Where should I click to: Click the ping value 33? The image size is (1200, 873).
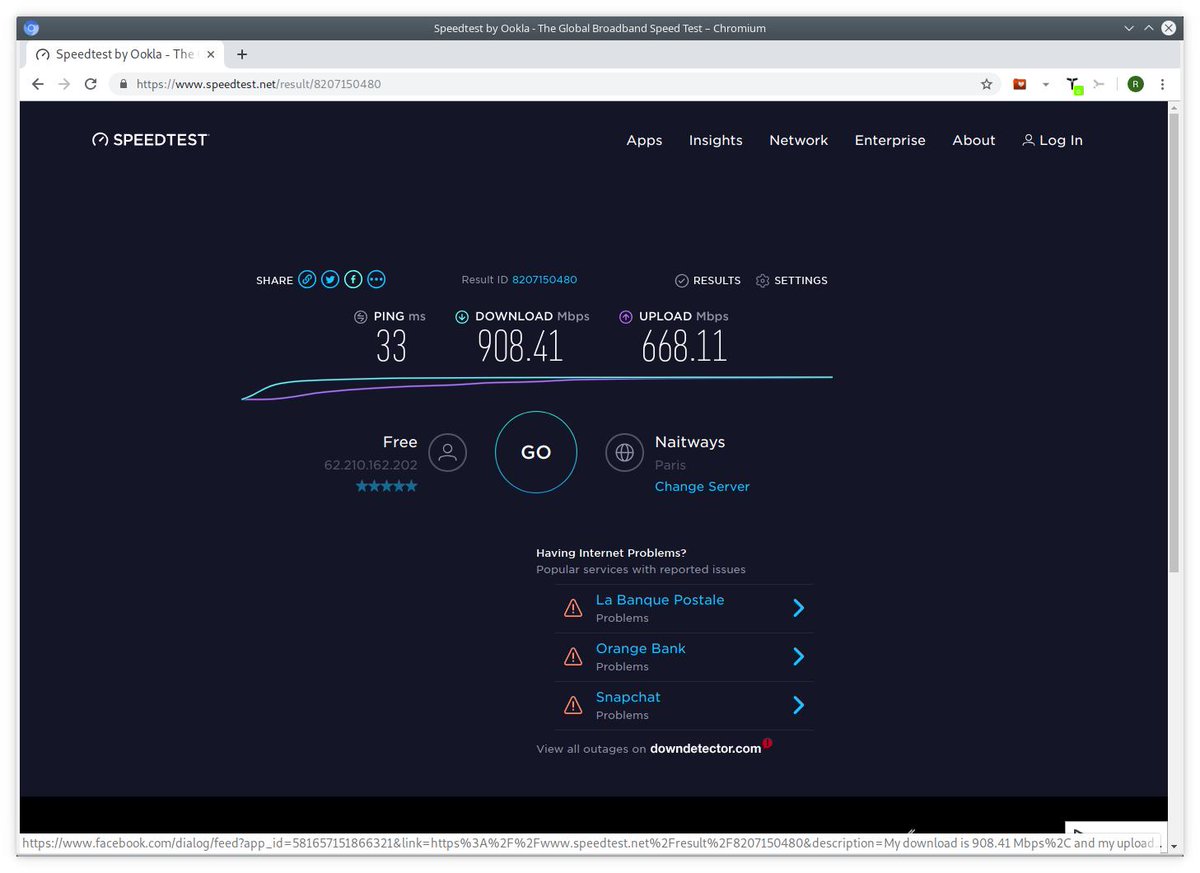click(391, 347)
